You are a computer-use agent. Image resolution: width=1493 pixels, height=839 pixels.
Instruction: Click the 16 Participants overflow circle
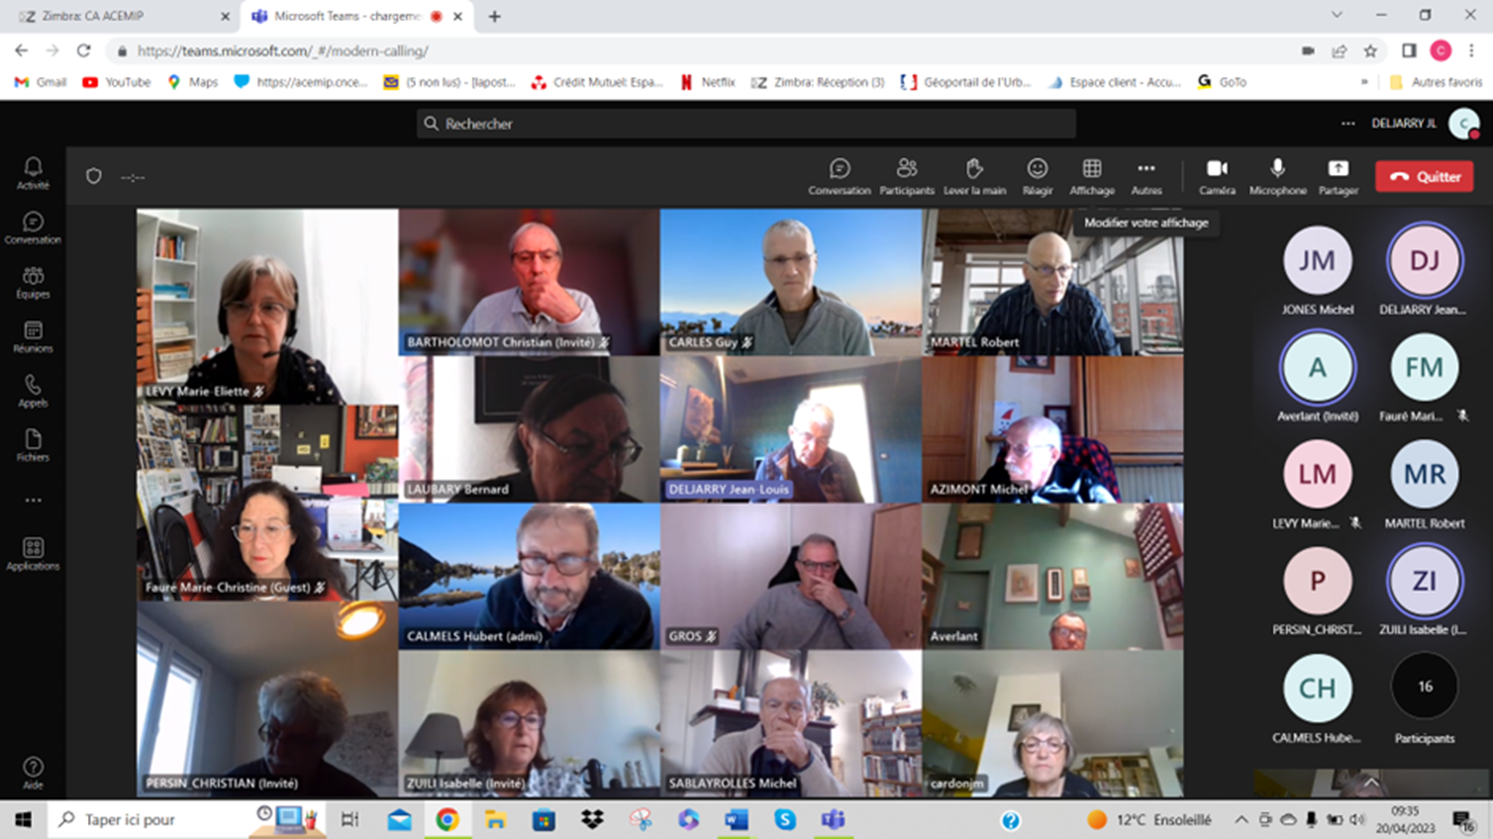(1424, 687)
